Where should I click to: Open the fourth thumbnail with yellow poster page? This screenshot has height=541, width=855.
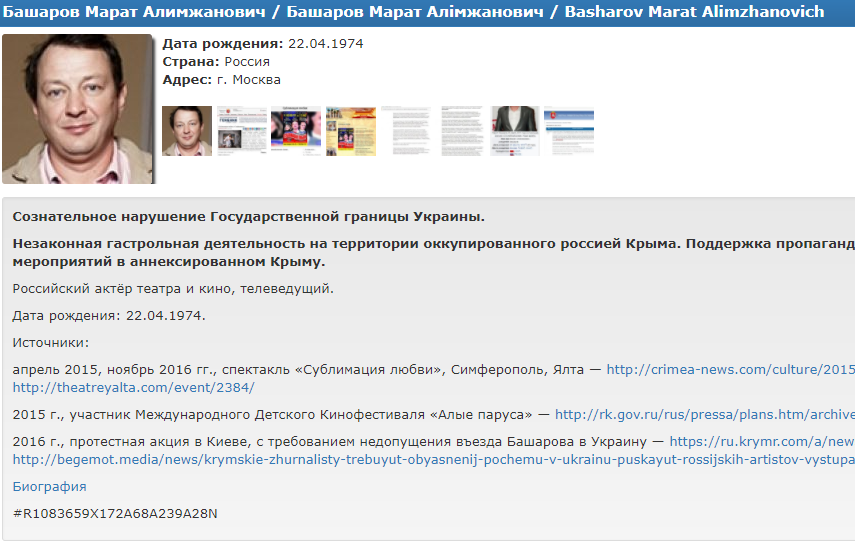[351, 131]
